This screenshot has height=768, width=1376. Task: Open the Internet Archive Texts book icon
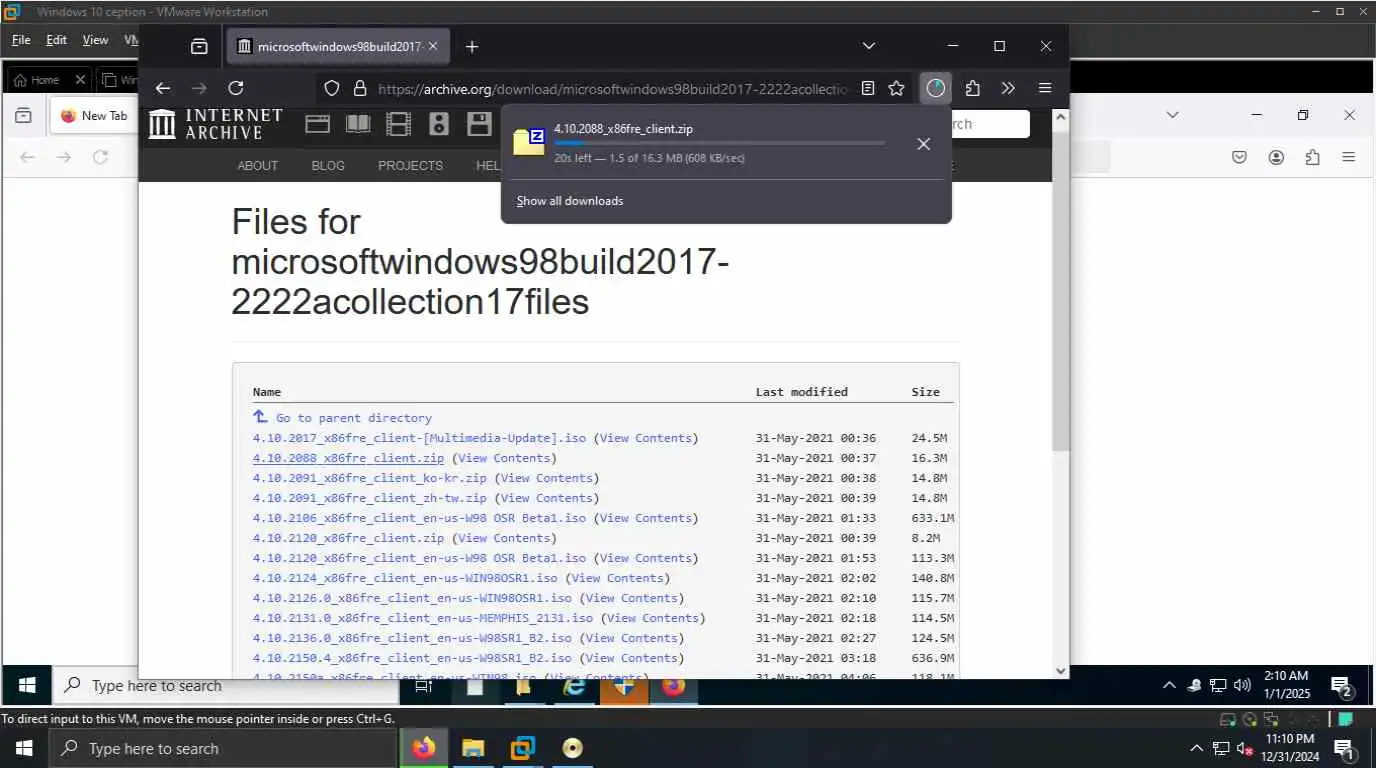point(358,124)
